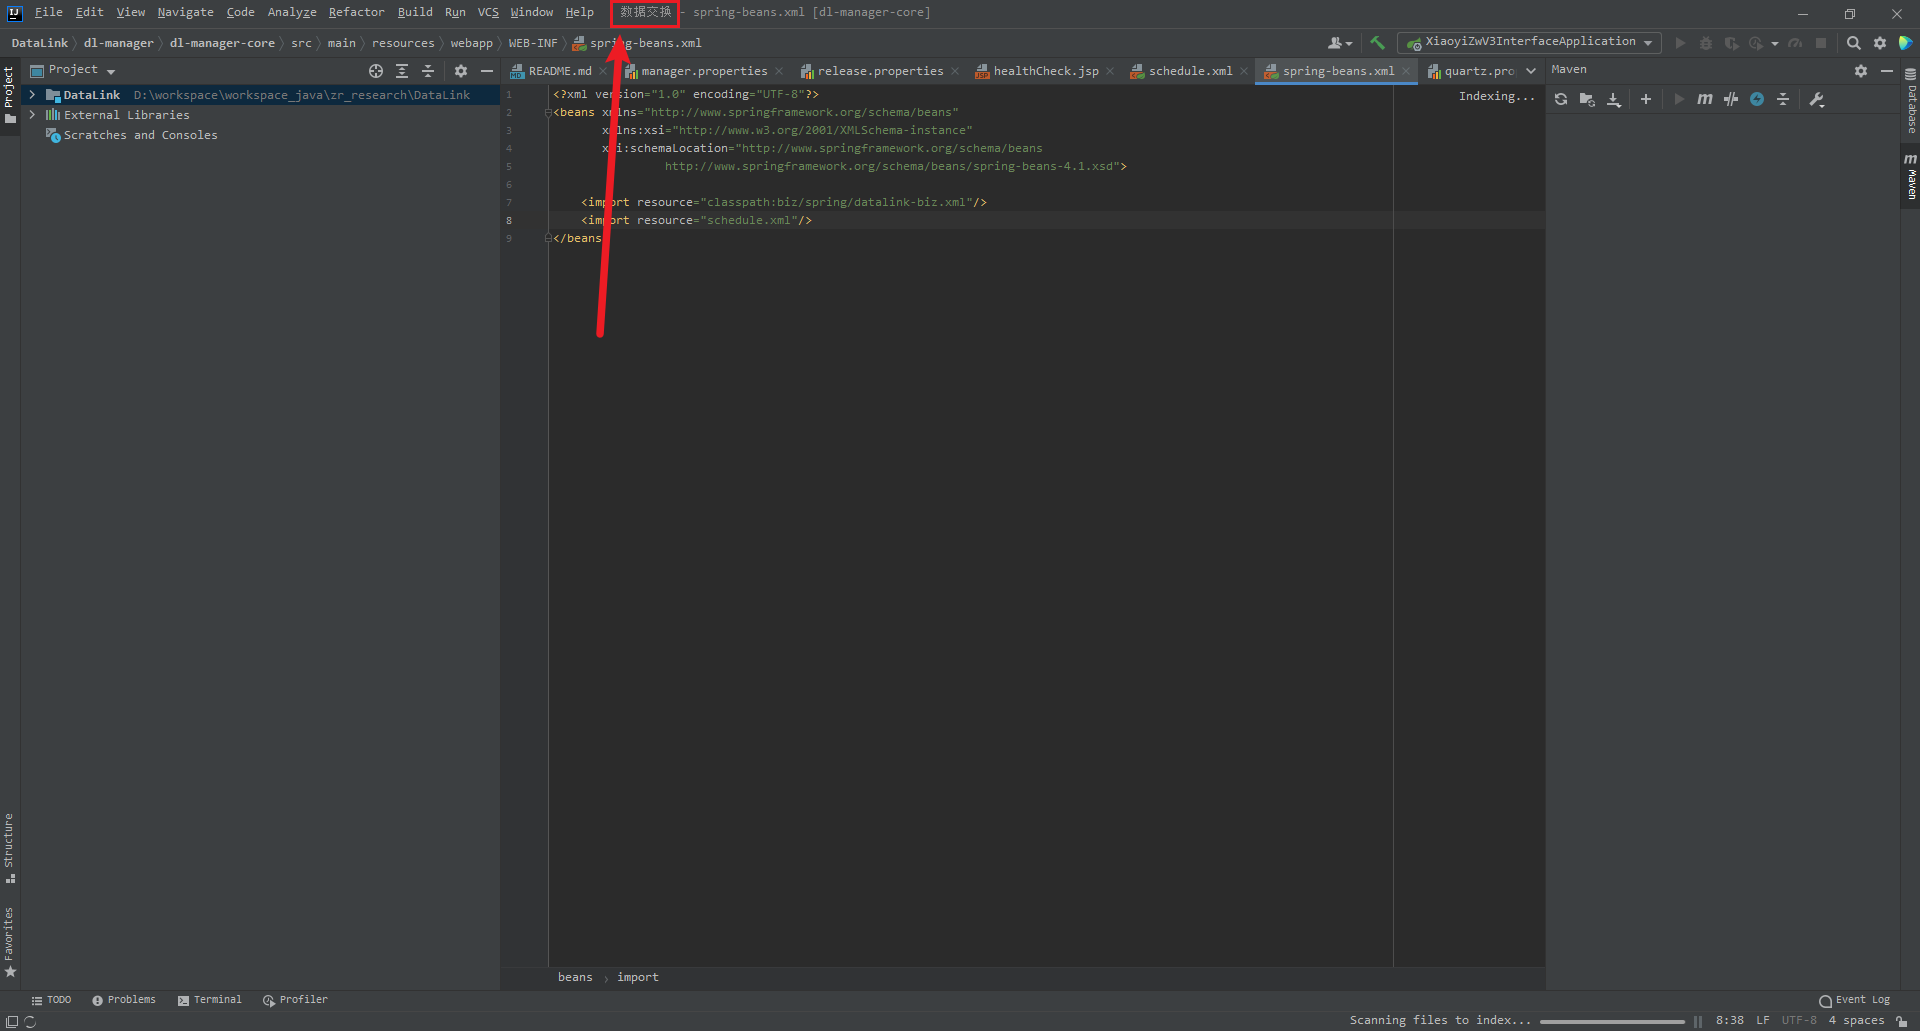This screenshot has width=1920, height=1031.
Task: Change LF line separator in status bar
Action: 1763,1021
